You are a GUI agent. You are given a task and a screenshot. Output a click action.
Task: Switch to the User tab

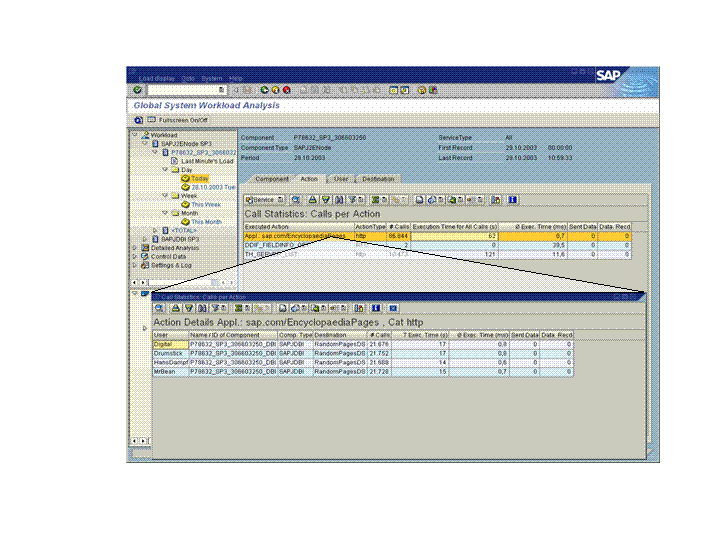pos(341,179)
